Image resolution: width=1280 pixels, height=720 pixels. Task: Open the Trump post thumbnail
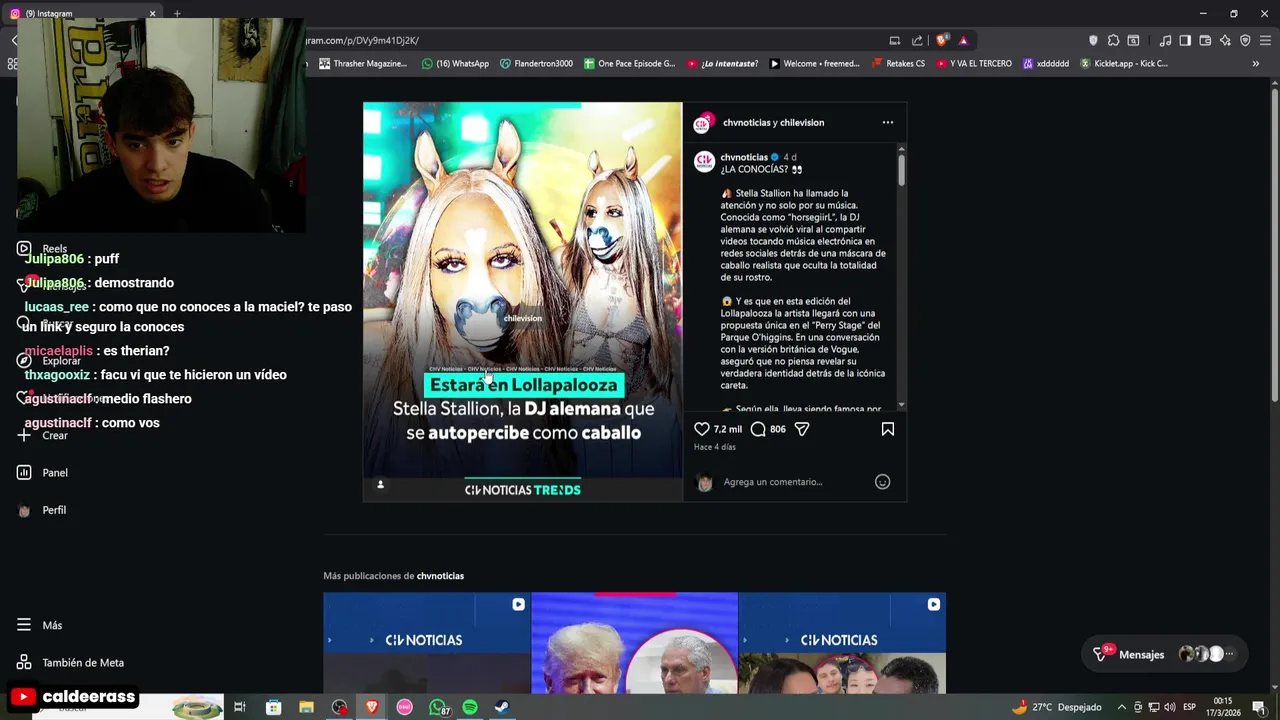click(x=634, y=643)
